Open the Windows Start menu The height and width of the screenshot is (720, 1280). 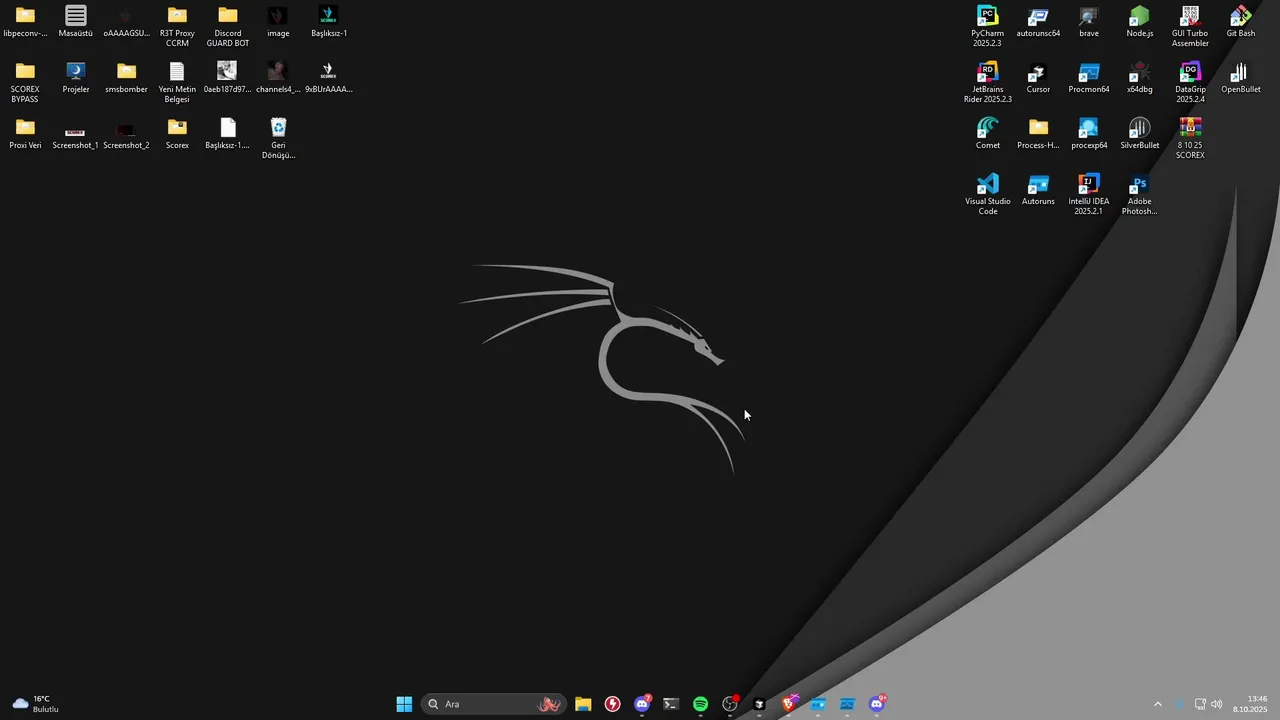point(404,704)
